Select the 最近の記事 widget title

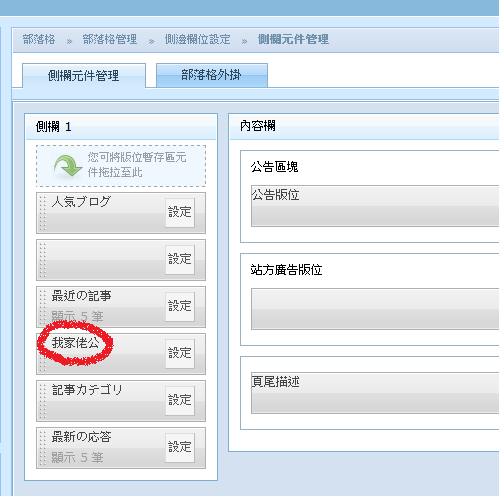pos(81,296)
